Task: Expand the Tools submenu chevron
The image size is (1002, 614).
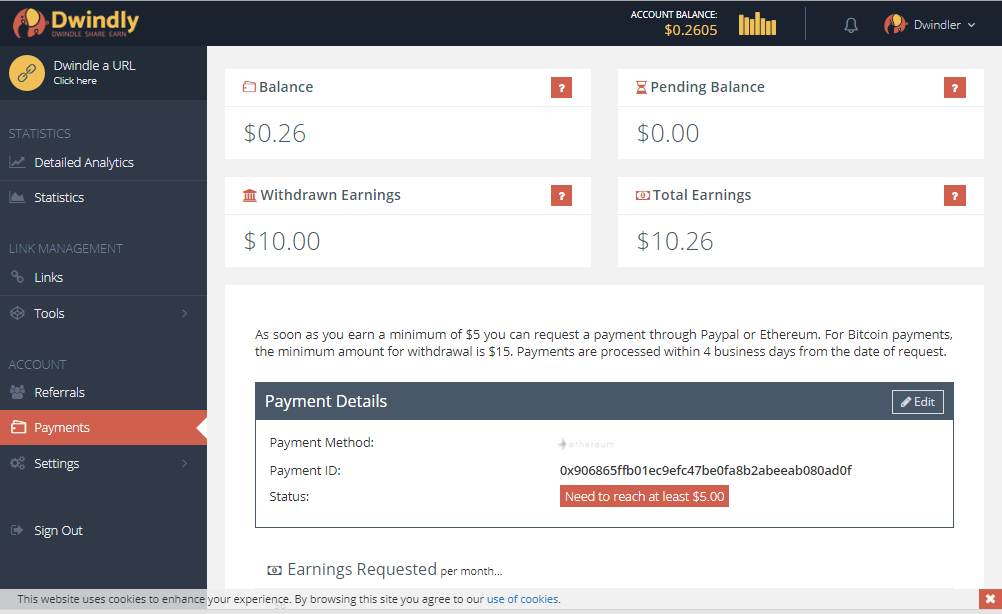Action: point(185,313)
